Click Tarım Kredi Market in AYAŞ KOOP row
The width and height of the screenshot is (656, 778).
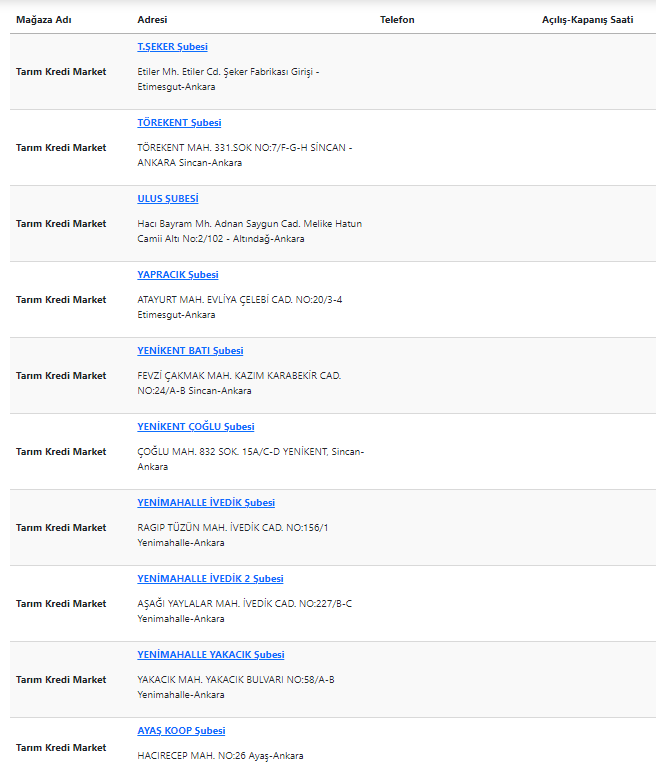pyautogui.click(x=61, y=747)
